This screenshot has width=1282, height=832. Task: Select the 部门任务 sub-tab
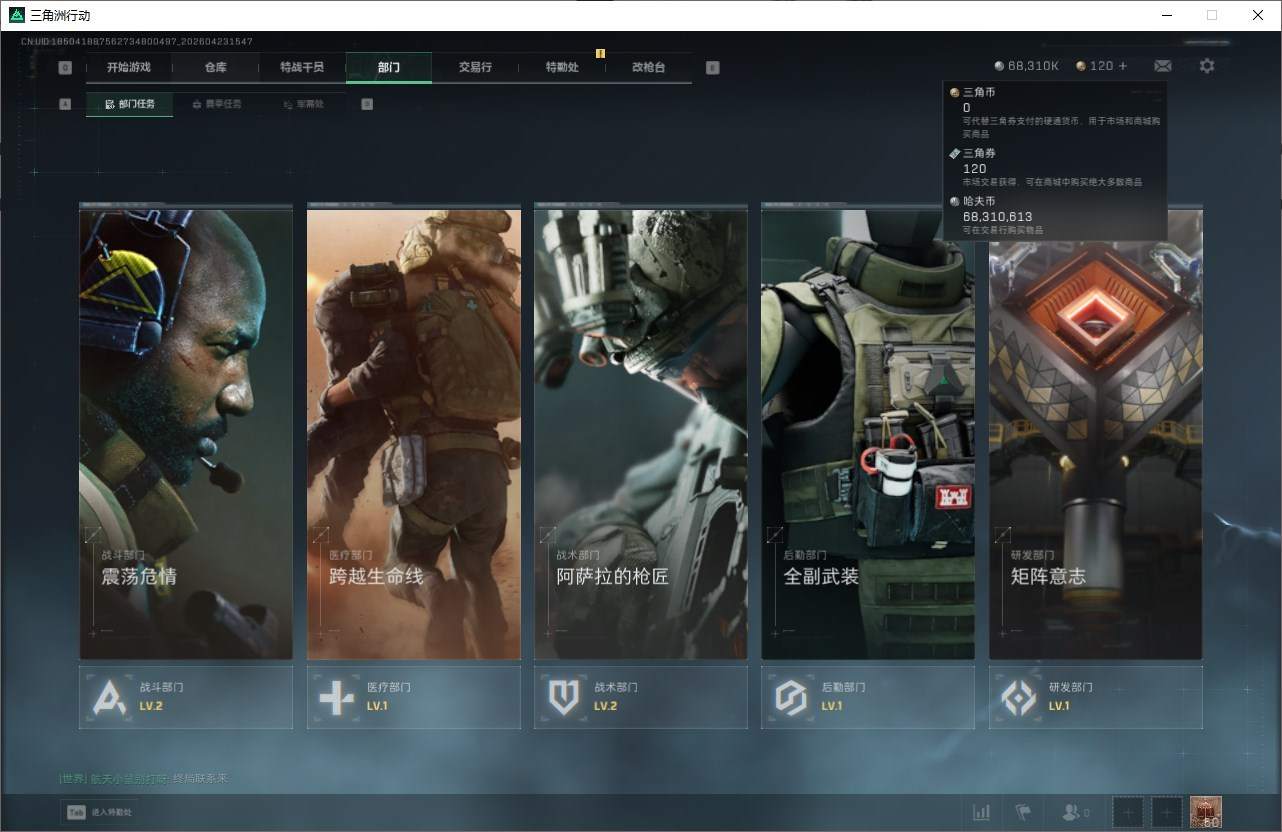[x=130, y=104]
